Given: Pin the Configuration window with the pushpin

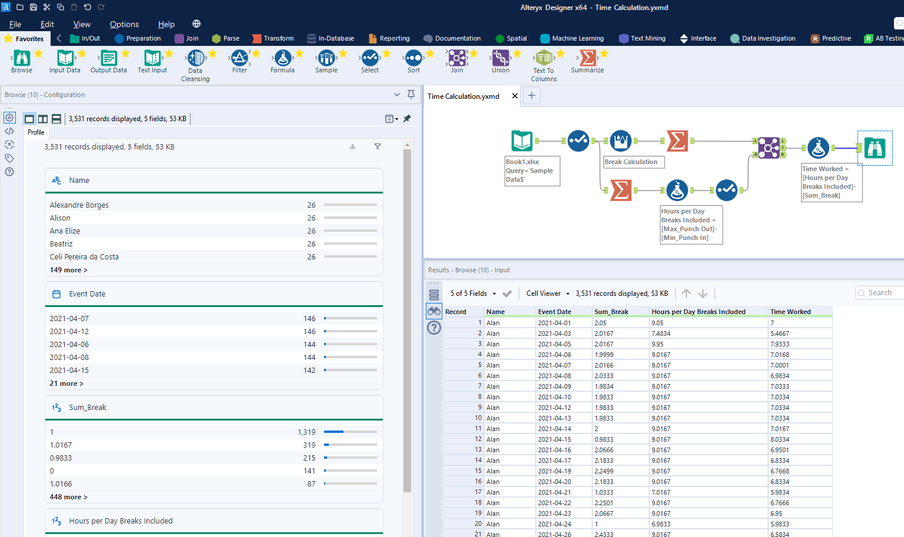Looking at the screenshot, I should pyautogui.click(x=411, y=95).
